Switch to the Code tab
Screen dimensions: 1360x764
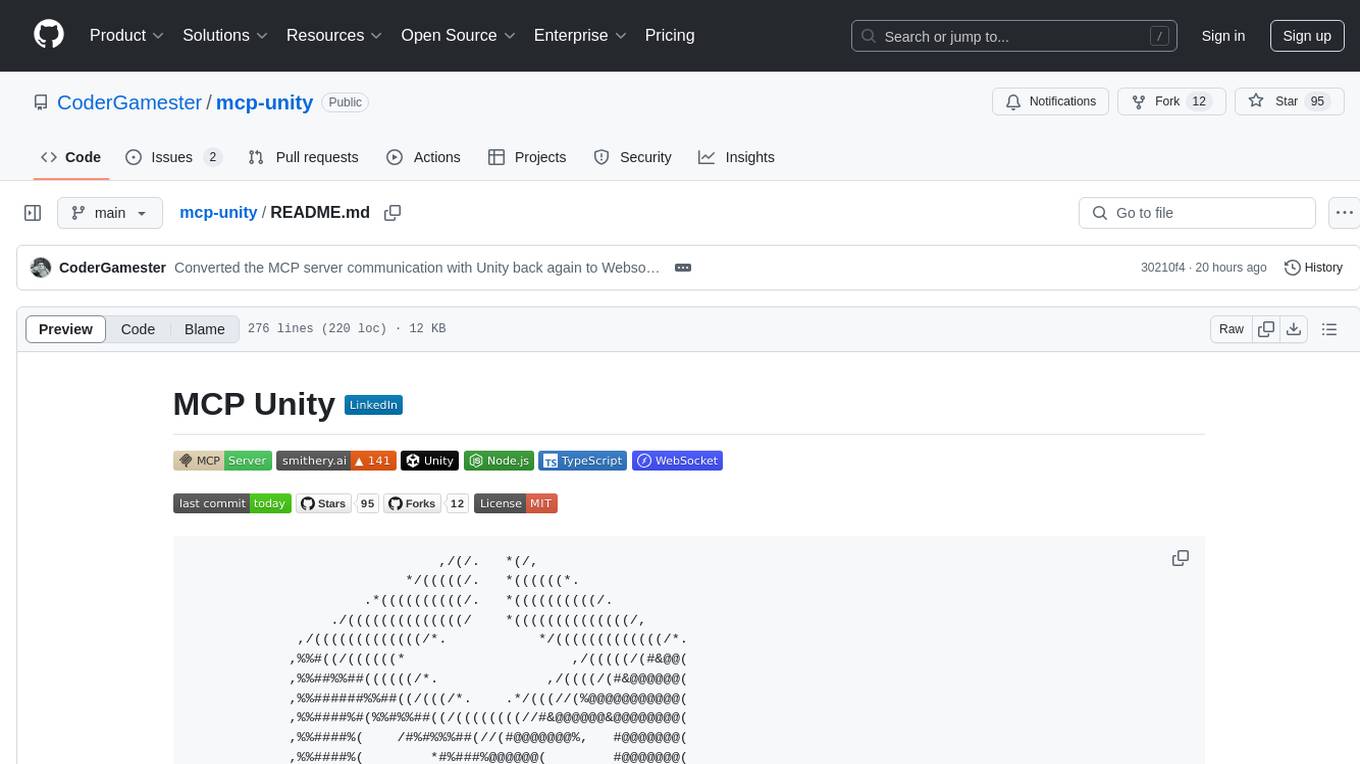71,157
